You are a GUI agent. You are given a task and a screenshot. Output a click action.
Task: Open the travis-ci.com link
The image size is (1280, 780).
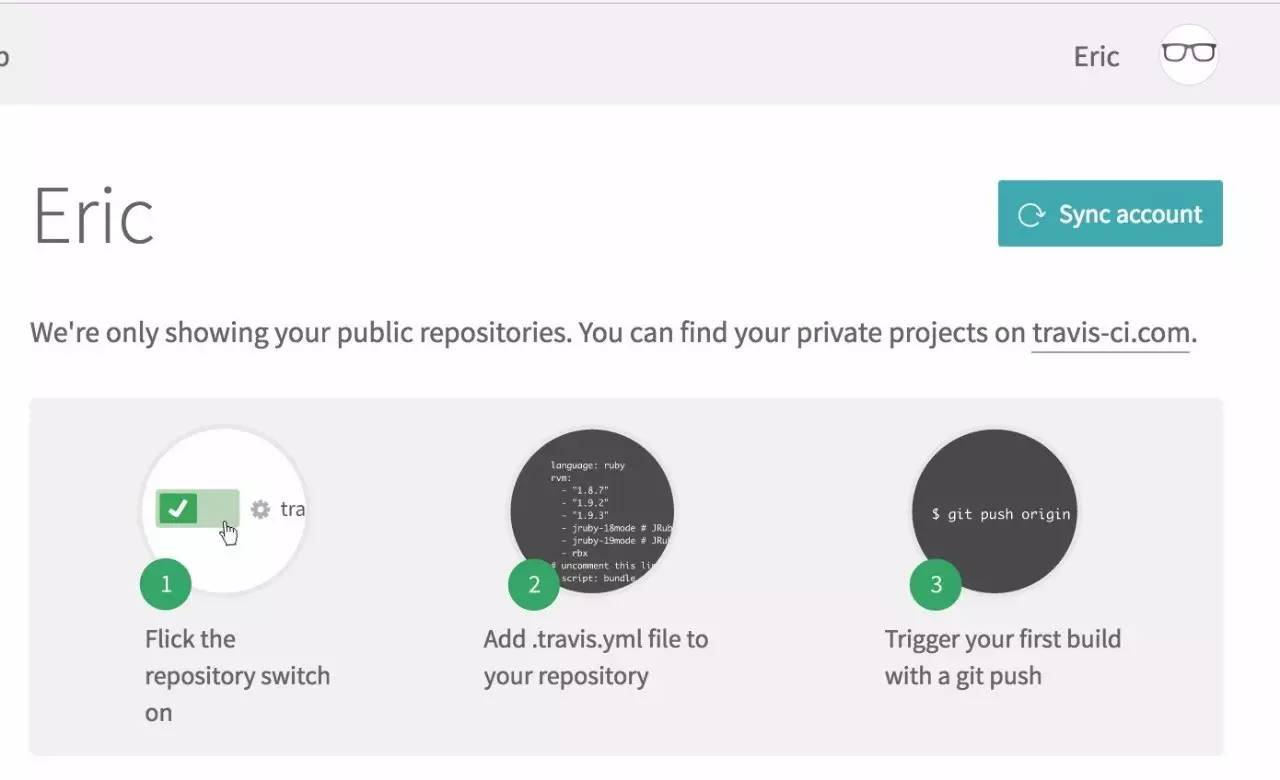1110,333
